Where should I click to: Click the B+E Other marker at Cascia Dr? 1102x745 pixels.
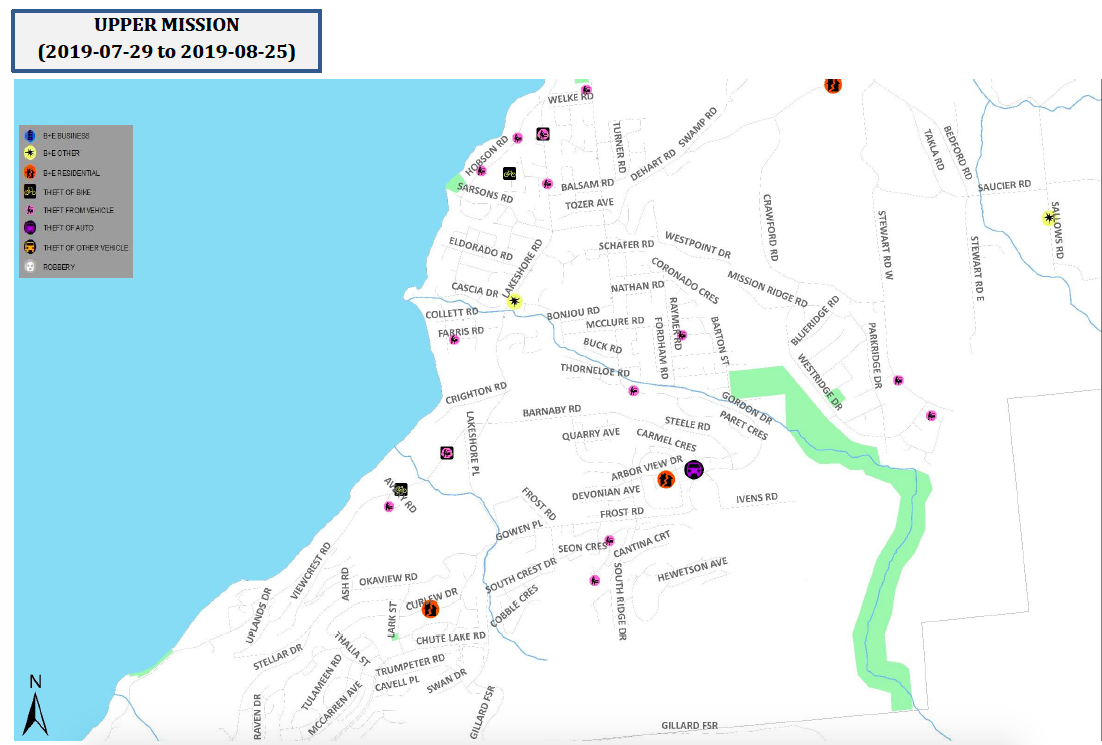515,301
